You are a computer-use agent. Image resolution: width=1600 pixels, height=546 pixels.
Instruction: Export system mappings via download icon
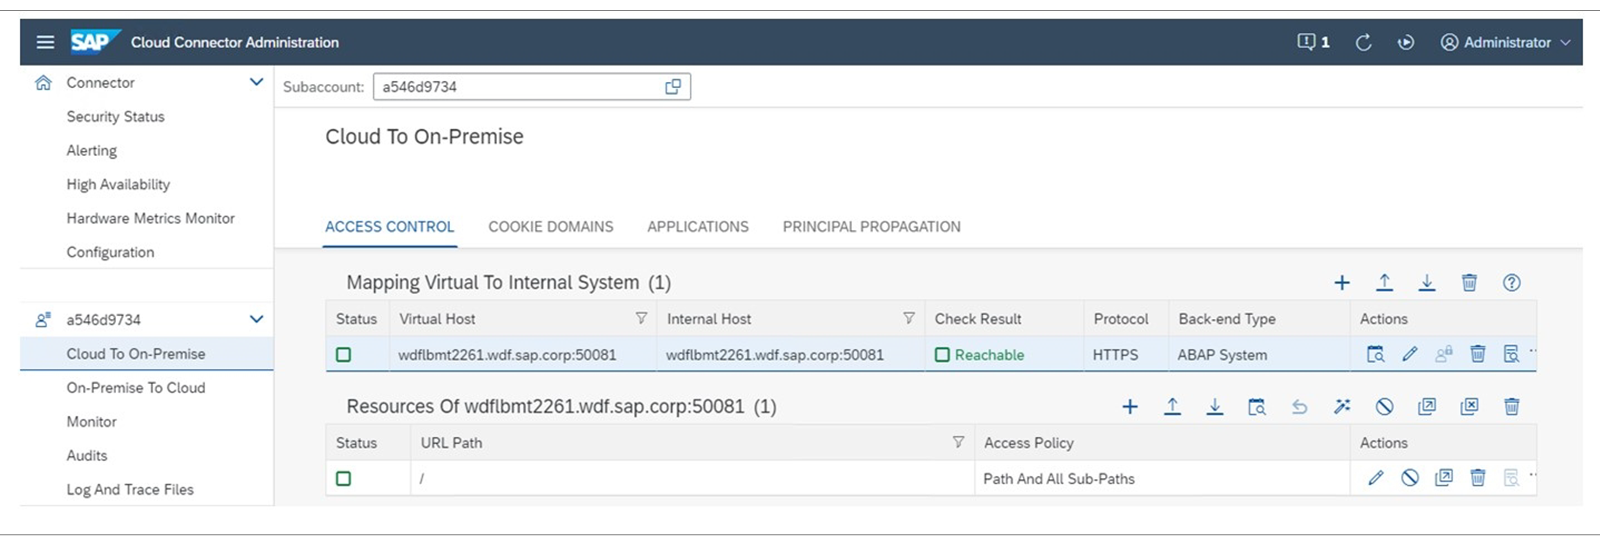[x=1427, y=283]
